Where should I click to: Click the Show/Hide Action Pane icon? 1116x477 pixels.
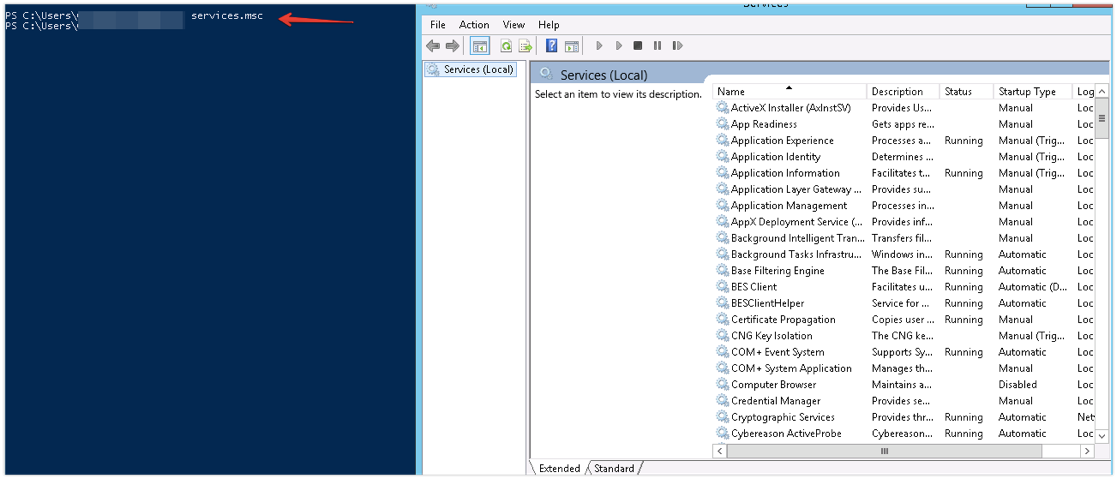572,46
